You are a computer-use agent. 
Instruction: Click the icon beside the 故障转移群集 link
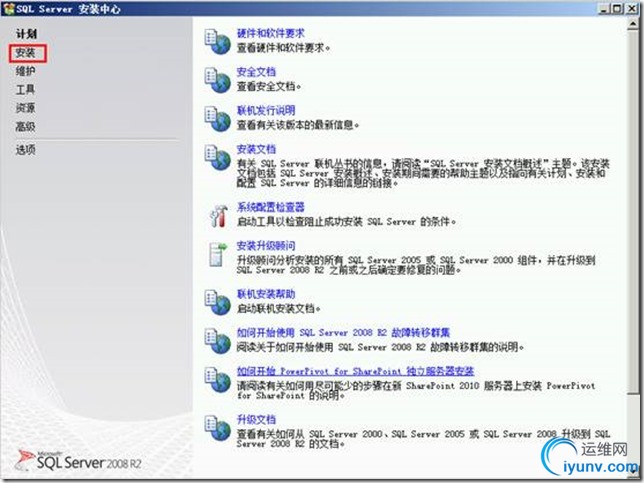(x=218, y=340)
